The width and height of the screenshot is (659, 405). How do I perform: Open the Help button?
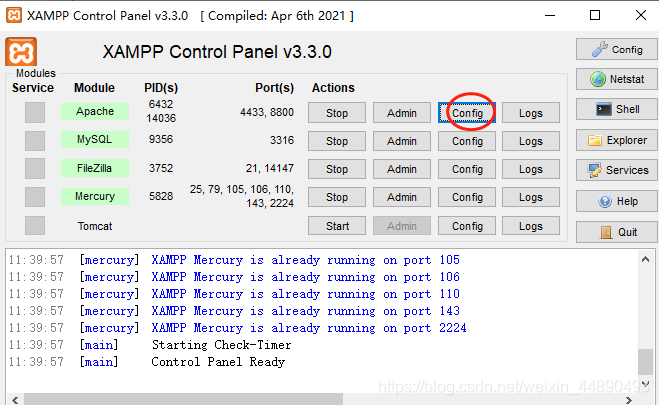click(617, 201)
